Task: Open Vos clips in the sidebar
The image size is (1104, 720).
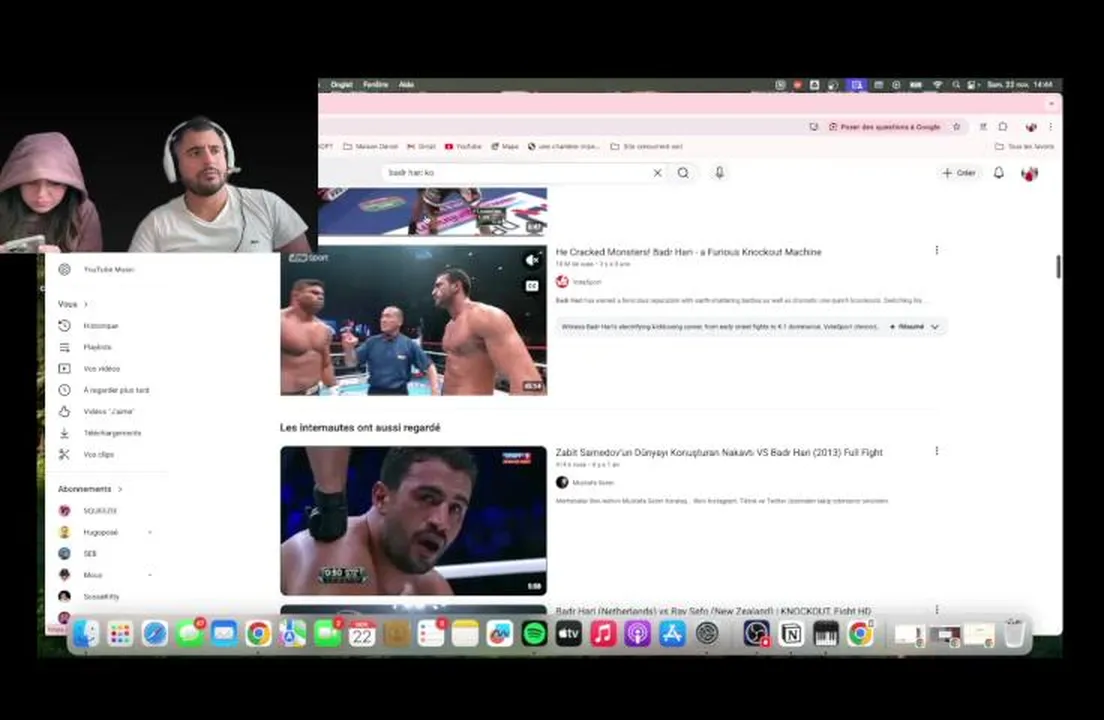Action: coord(99,455)
